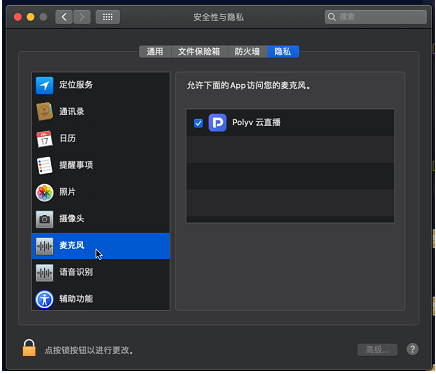The width and height of the screenshot is (436, 374).
Task: Click the 摄像头 label
Action: tap(72, 218)
